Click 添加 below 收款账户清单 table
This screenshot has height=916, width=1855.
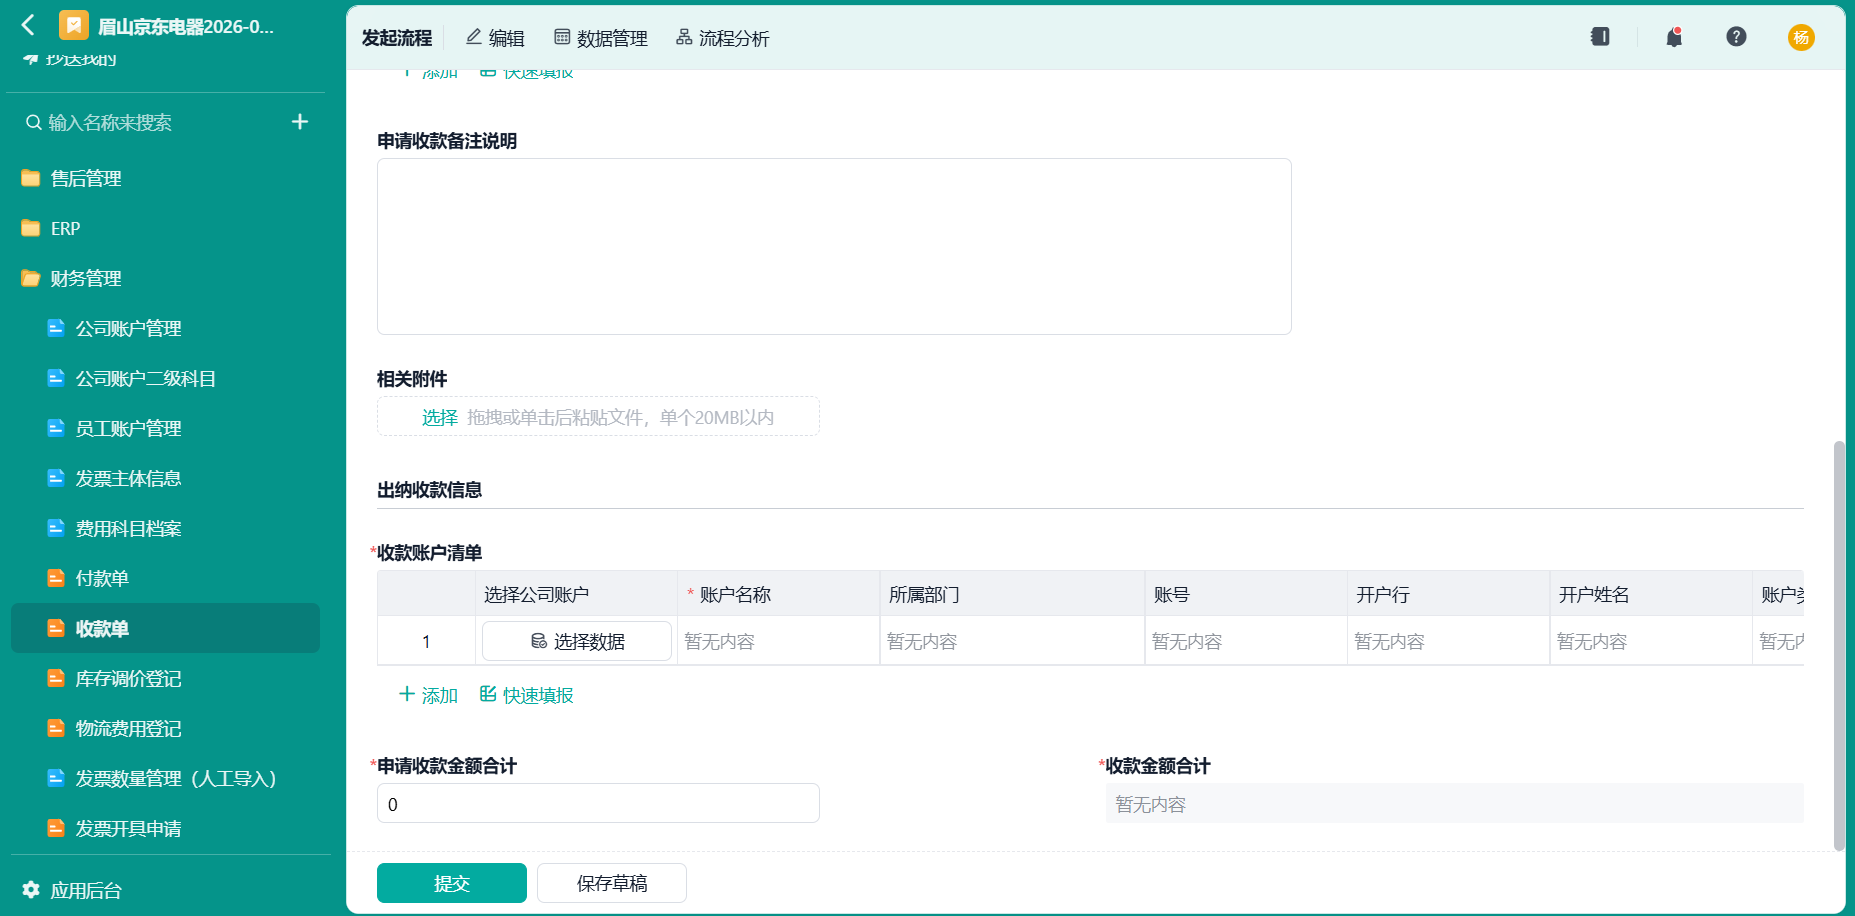tap(428, 695)
